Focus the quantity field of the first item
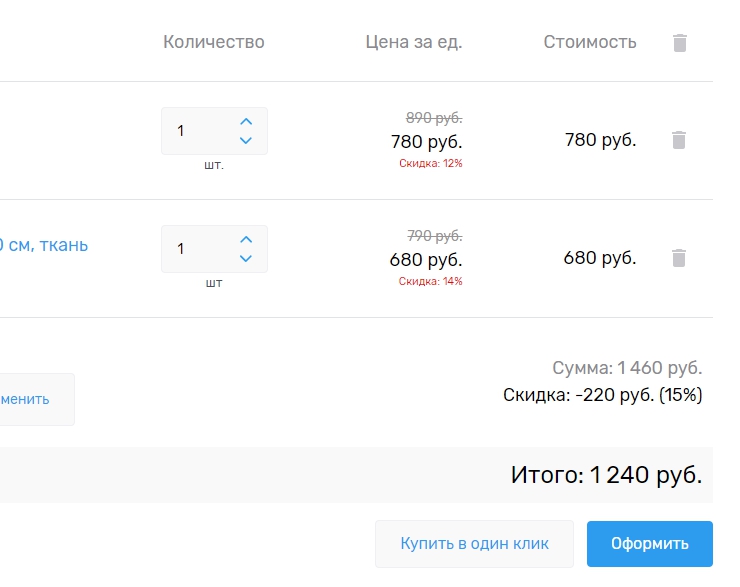Image resolution: width=740 pixels, height=587 pixels. point(200,131)
